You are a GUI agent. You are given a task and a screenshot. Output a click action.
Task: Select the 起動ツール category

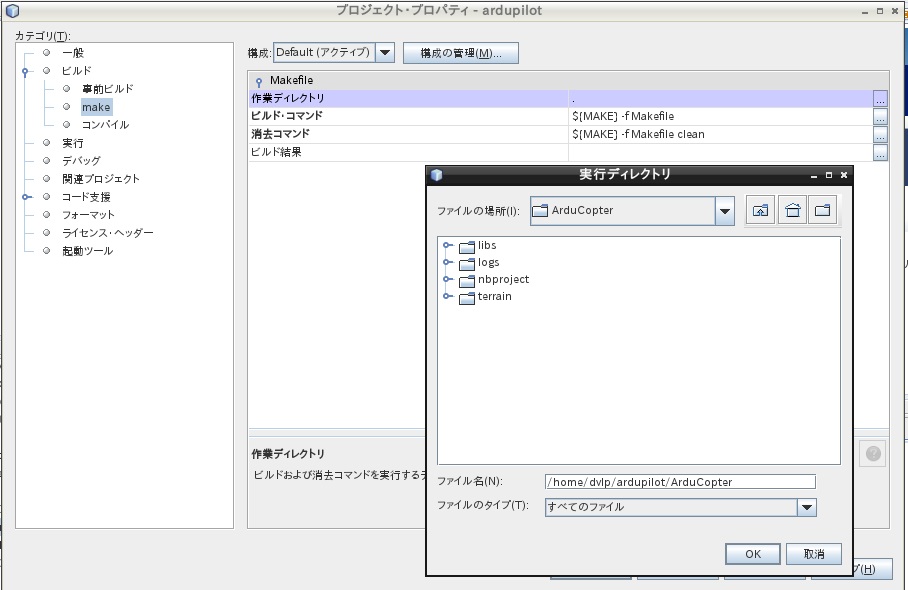87,251
